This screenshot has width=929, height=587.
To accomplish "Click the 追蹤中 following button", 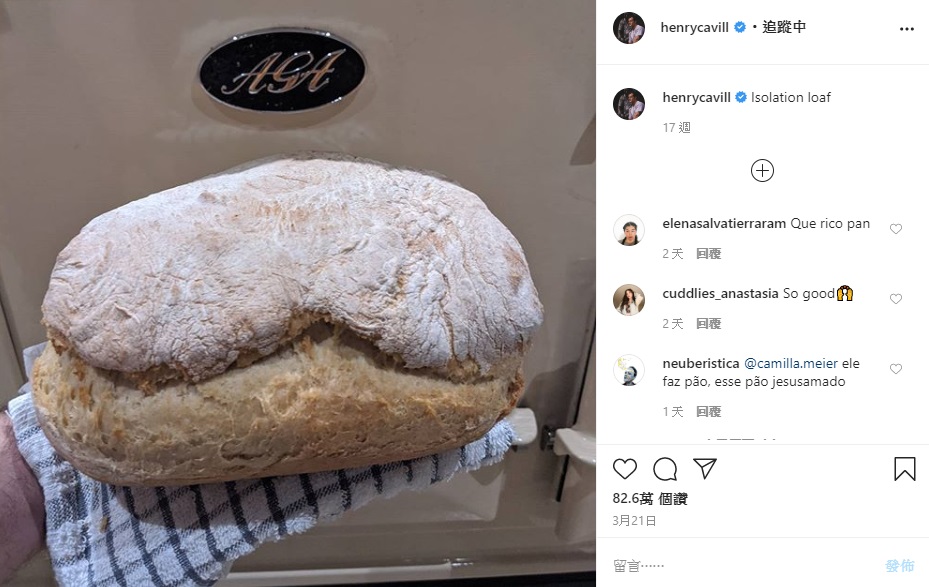I will coord(784,27).
